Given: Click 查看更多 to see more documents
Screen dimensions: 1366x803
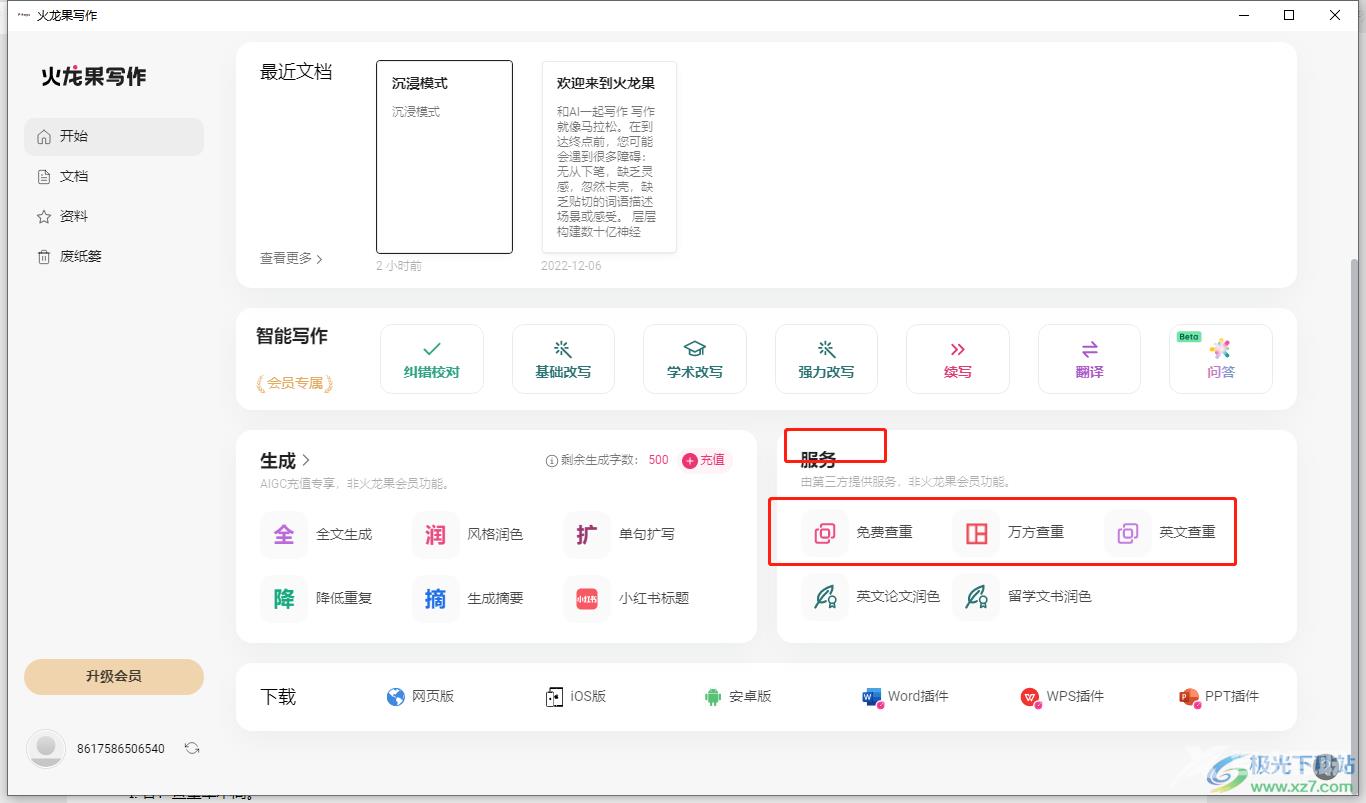Looking at the screenshot, I should click(x=291, y=258).
